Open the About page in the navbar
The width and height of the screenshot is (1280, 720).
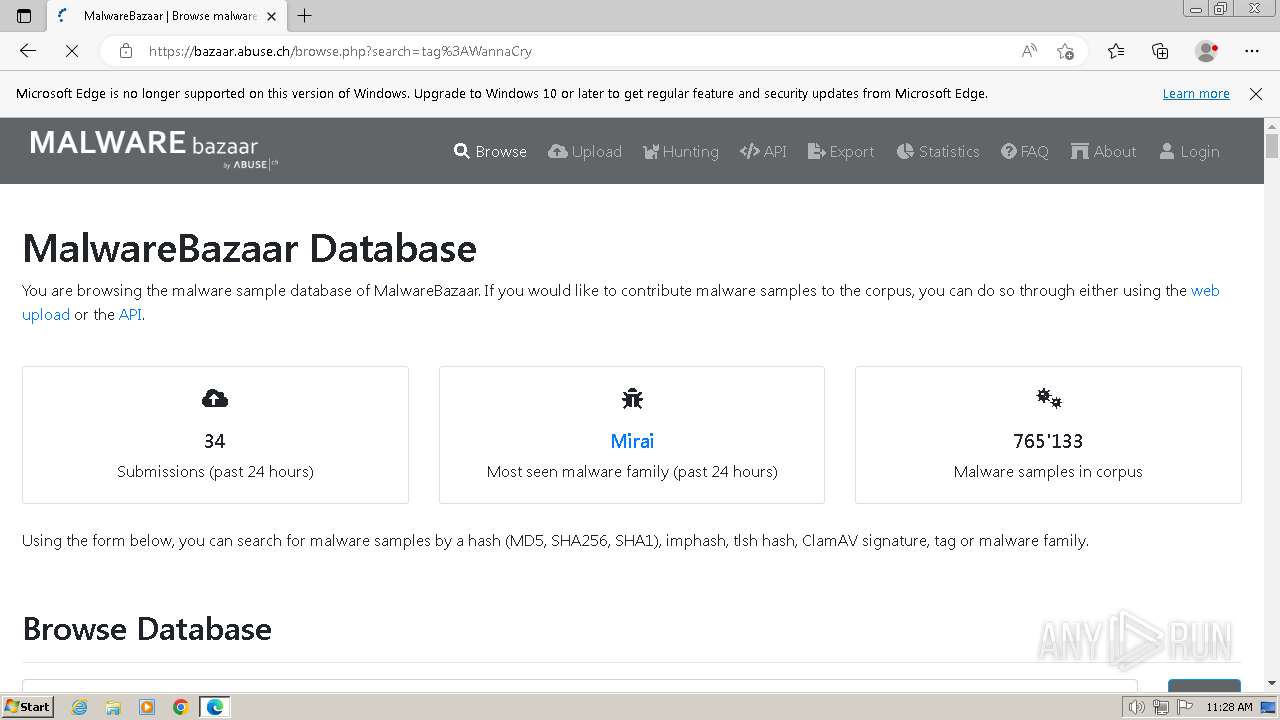click(x=1103, y=151)
